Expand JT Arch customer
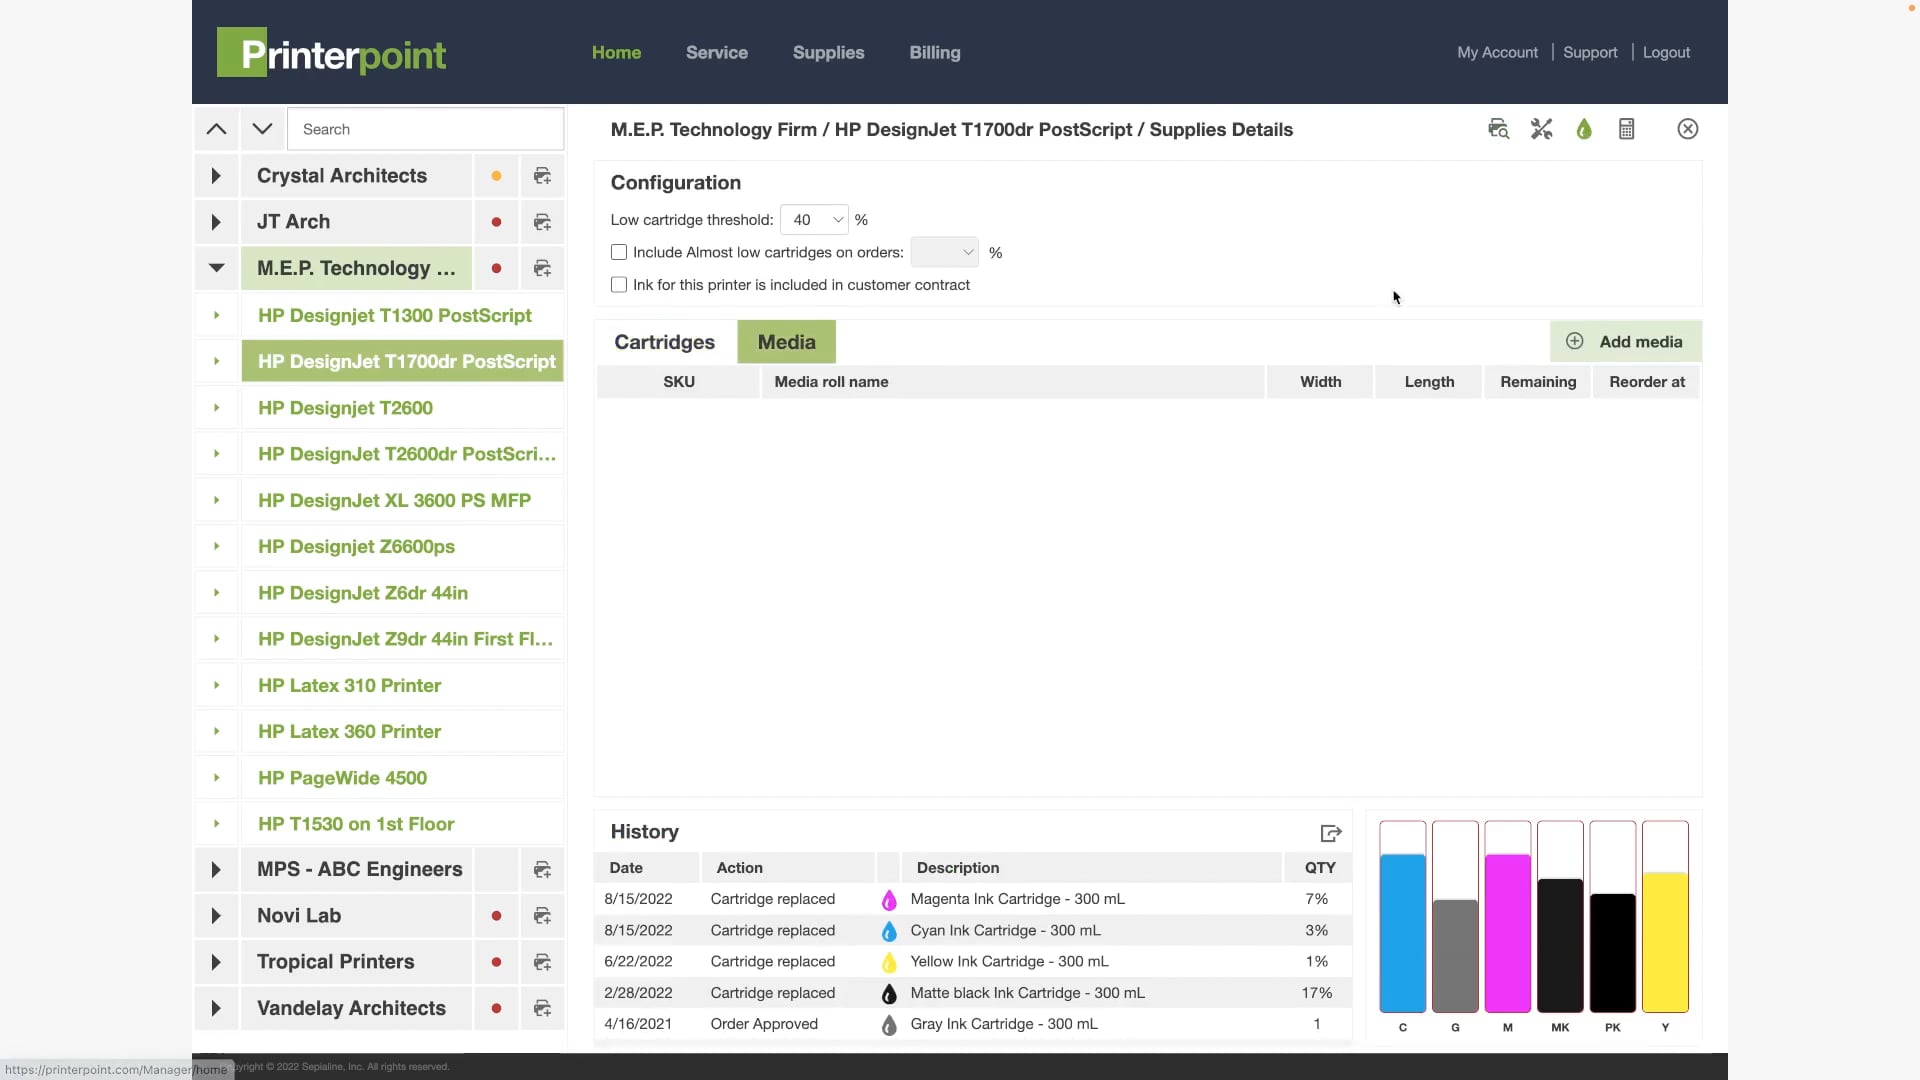This screenshot has height=1080, width=1920. 216,222
